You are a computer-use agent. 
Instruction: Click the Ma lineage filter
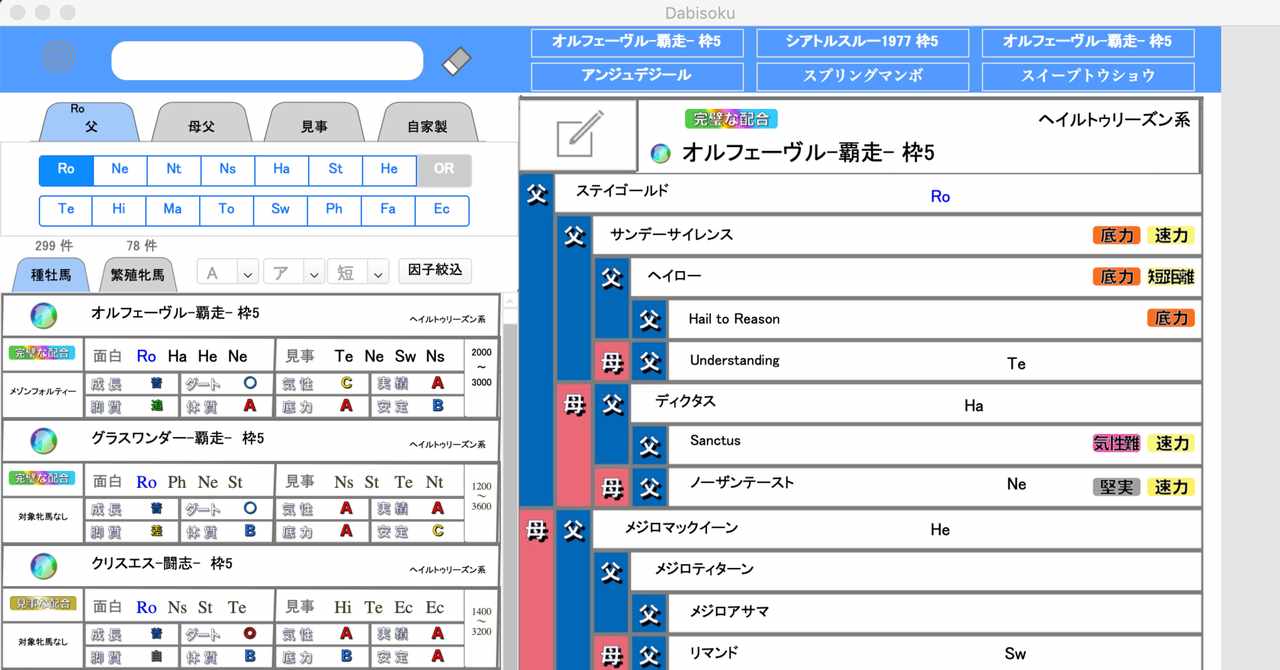(174, 210)
